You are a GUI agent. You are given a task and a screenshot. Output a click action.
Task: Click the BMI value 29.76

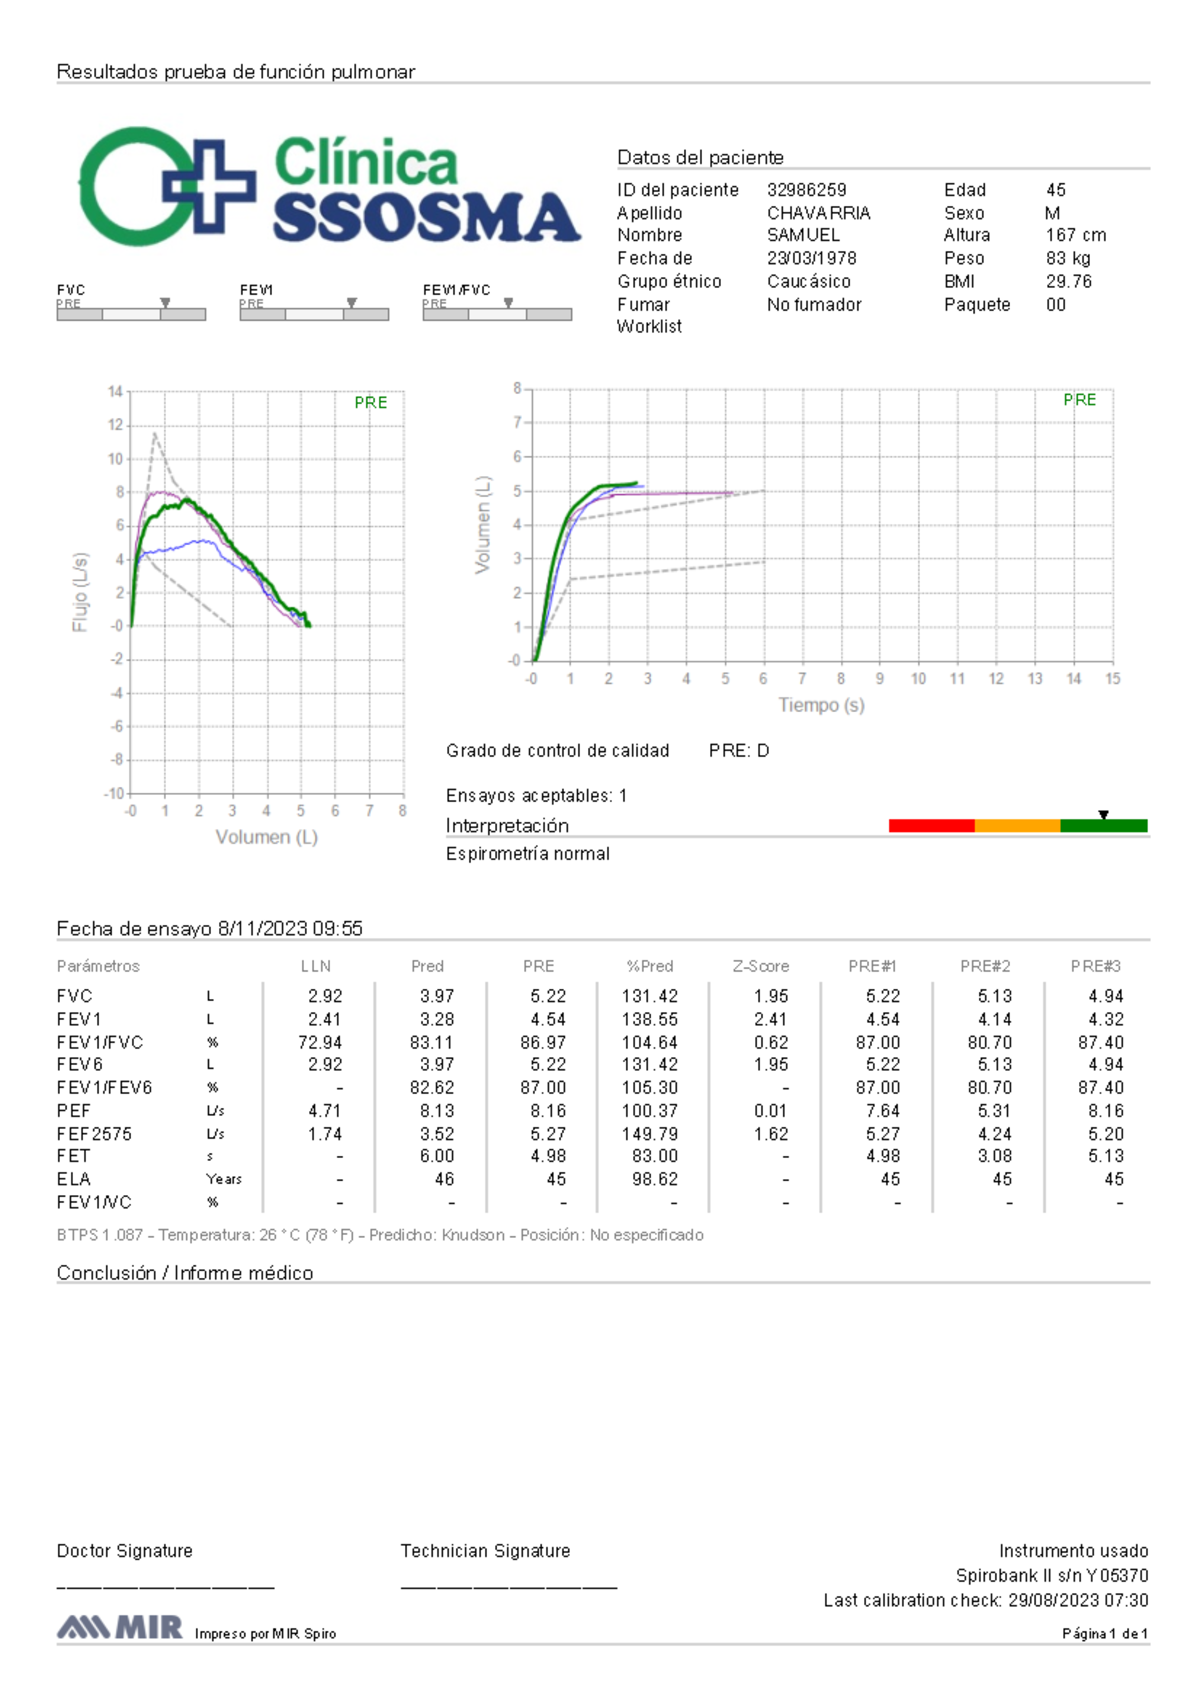[x=1069, y=281]
